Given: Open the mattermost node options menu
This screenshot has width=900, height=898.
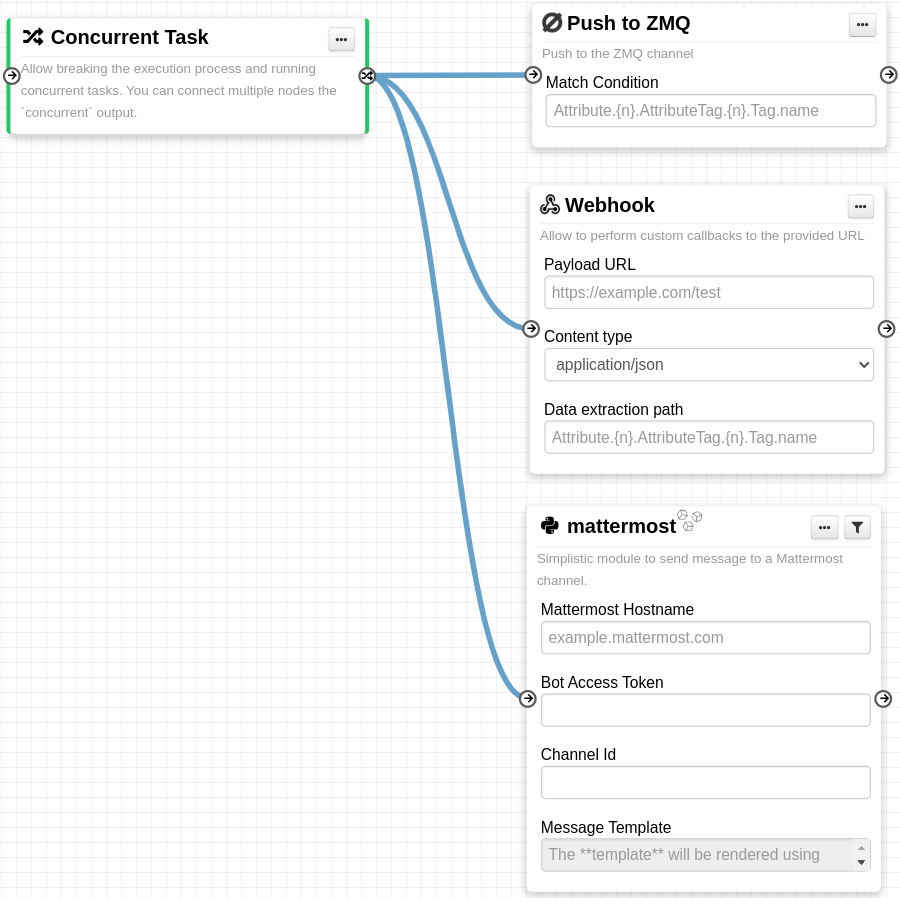Looking at the screenshot, I should point(824,527).
